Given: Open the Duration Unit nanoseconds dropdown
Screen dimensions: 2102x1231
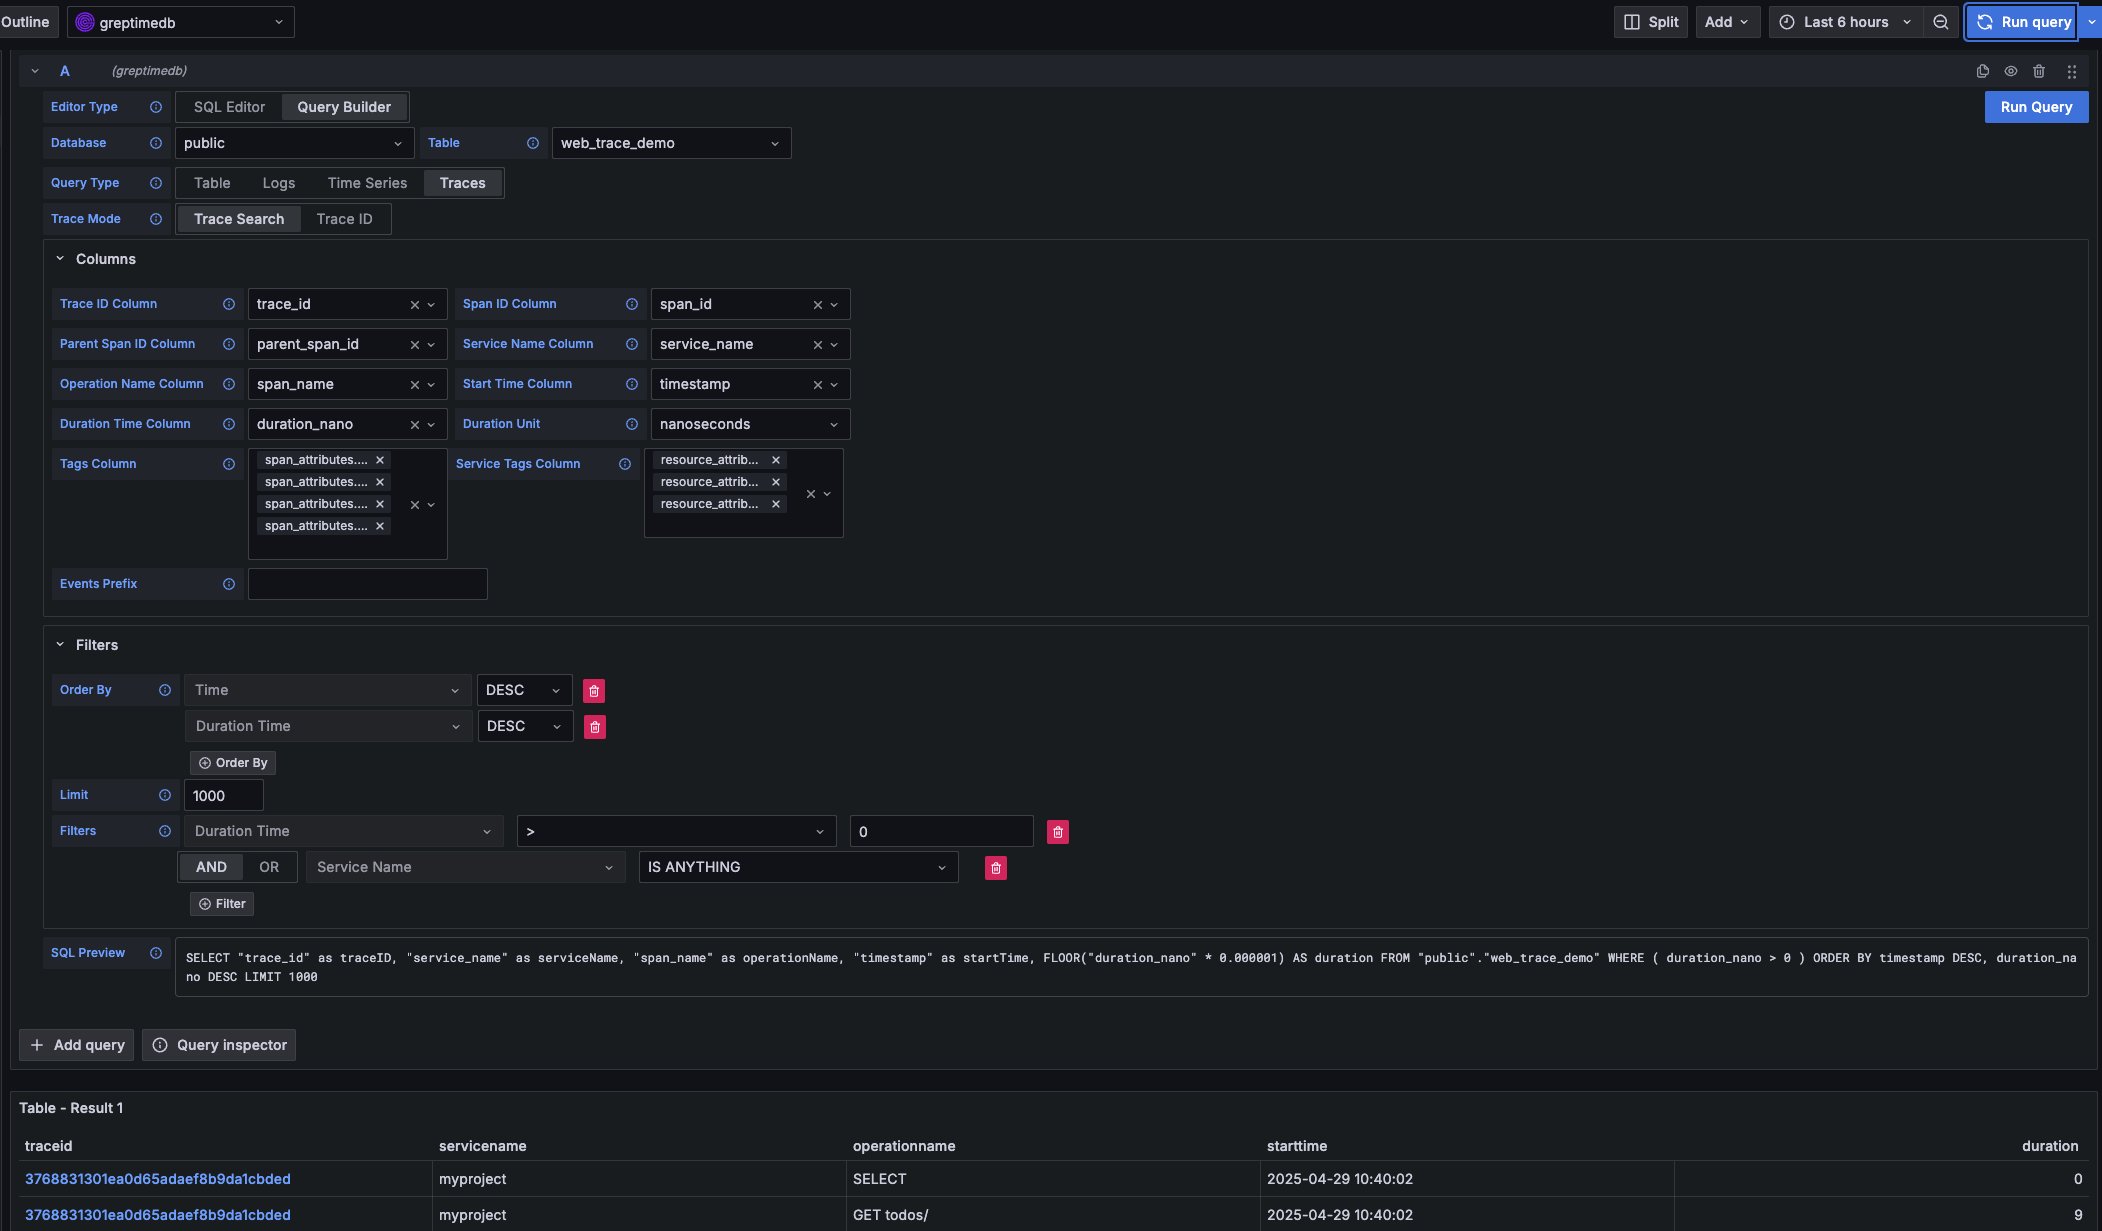Looking at the screenshot, I should (750, 424).
